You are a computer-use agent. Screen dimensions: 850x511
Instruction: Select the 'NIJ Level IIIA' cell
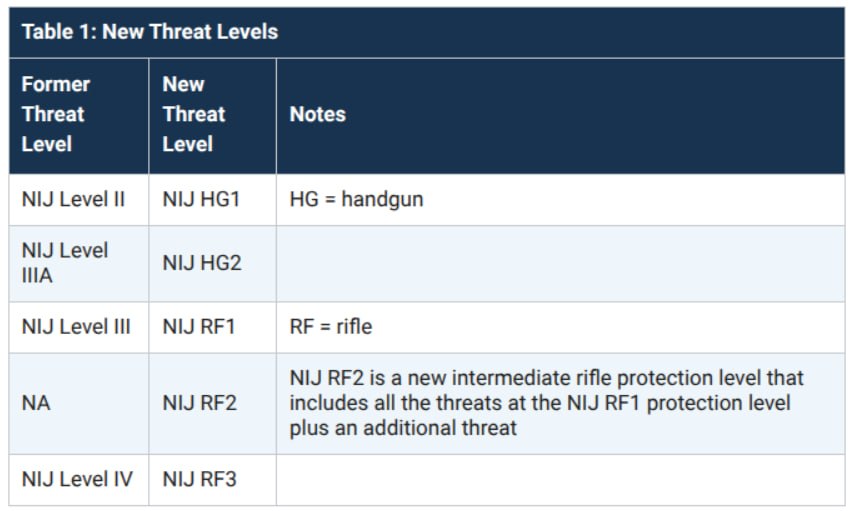pyautogui.click(x=79, y=263)
